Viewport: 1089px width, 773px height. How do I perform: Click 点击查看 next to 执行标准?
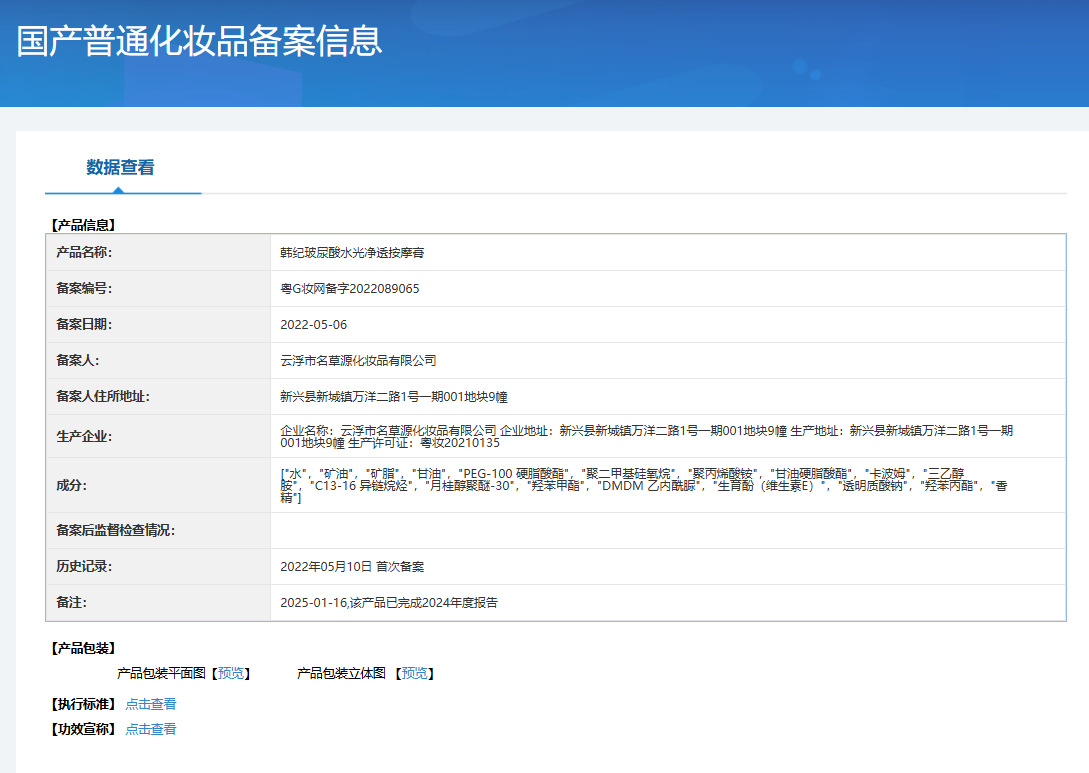[x=151, y=704]
